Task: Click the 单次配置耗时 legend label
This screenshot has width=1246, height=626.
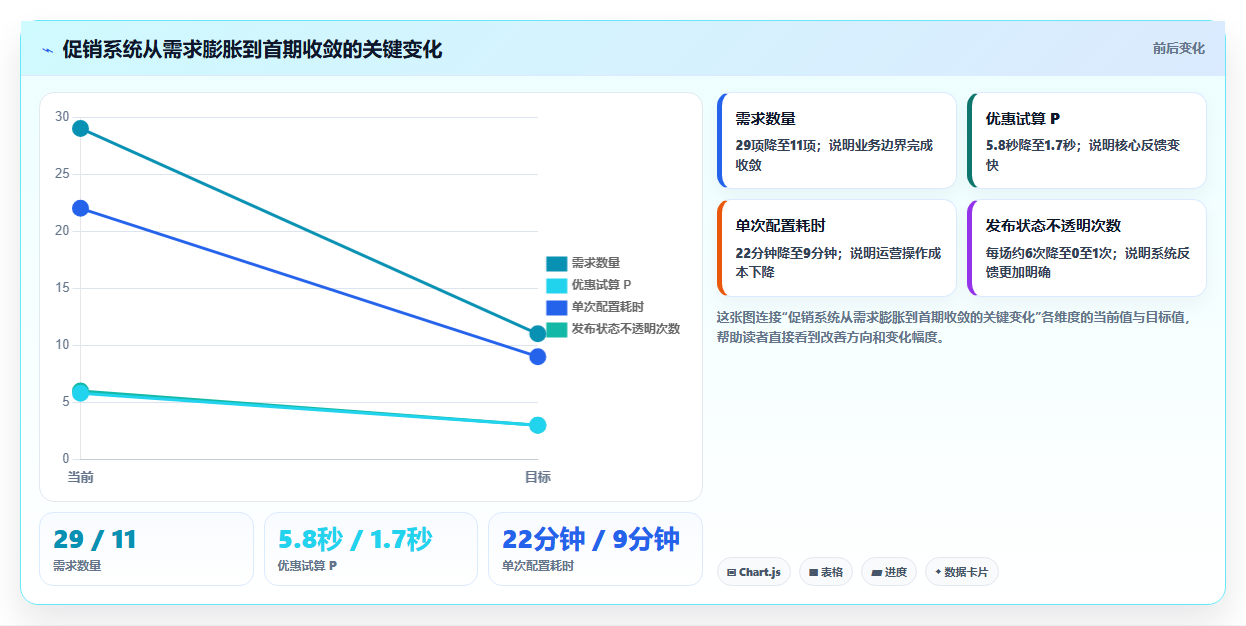Action: (608, 307)
